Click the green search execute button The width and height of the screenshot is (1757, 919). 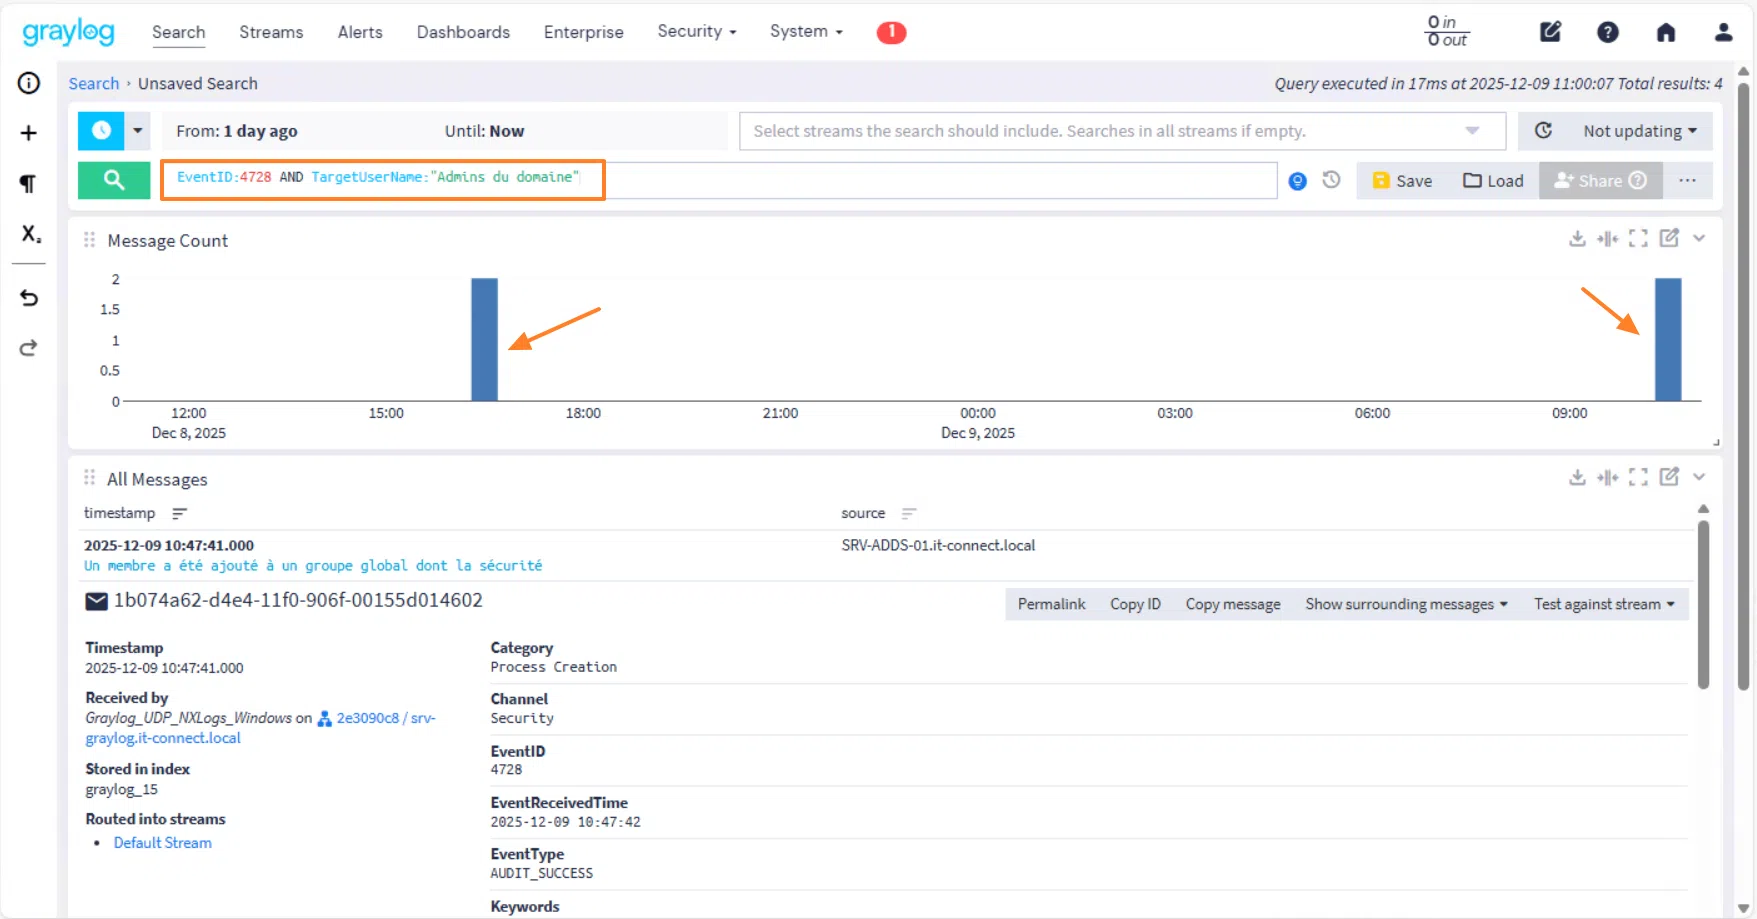point(114,180)
